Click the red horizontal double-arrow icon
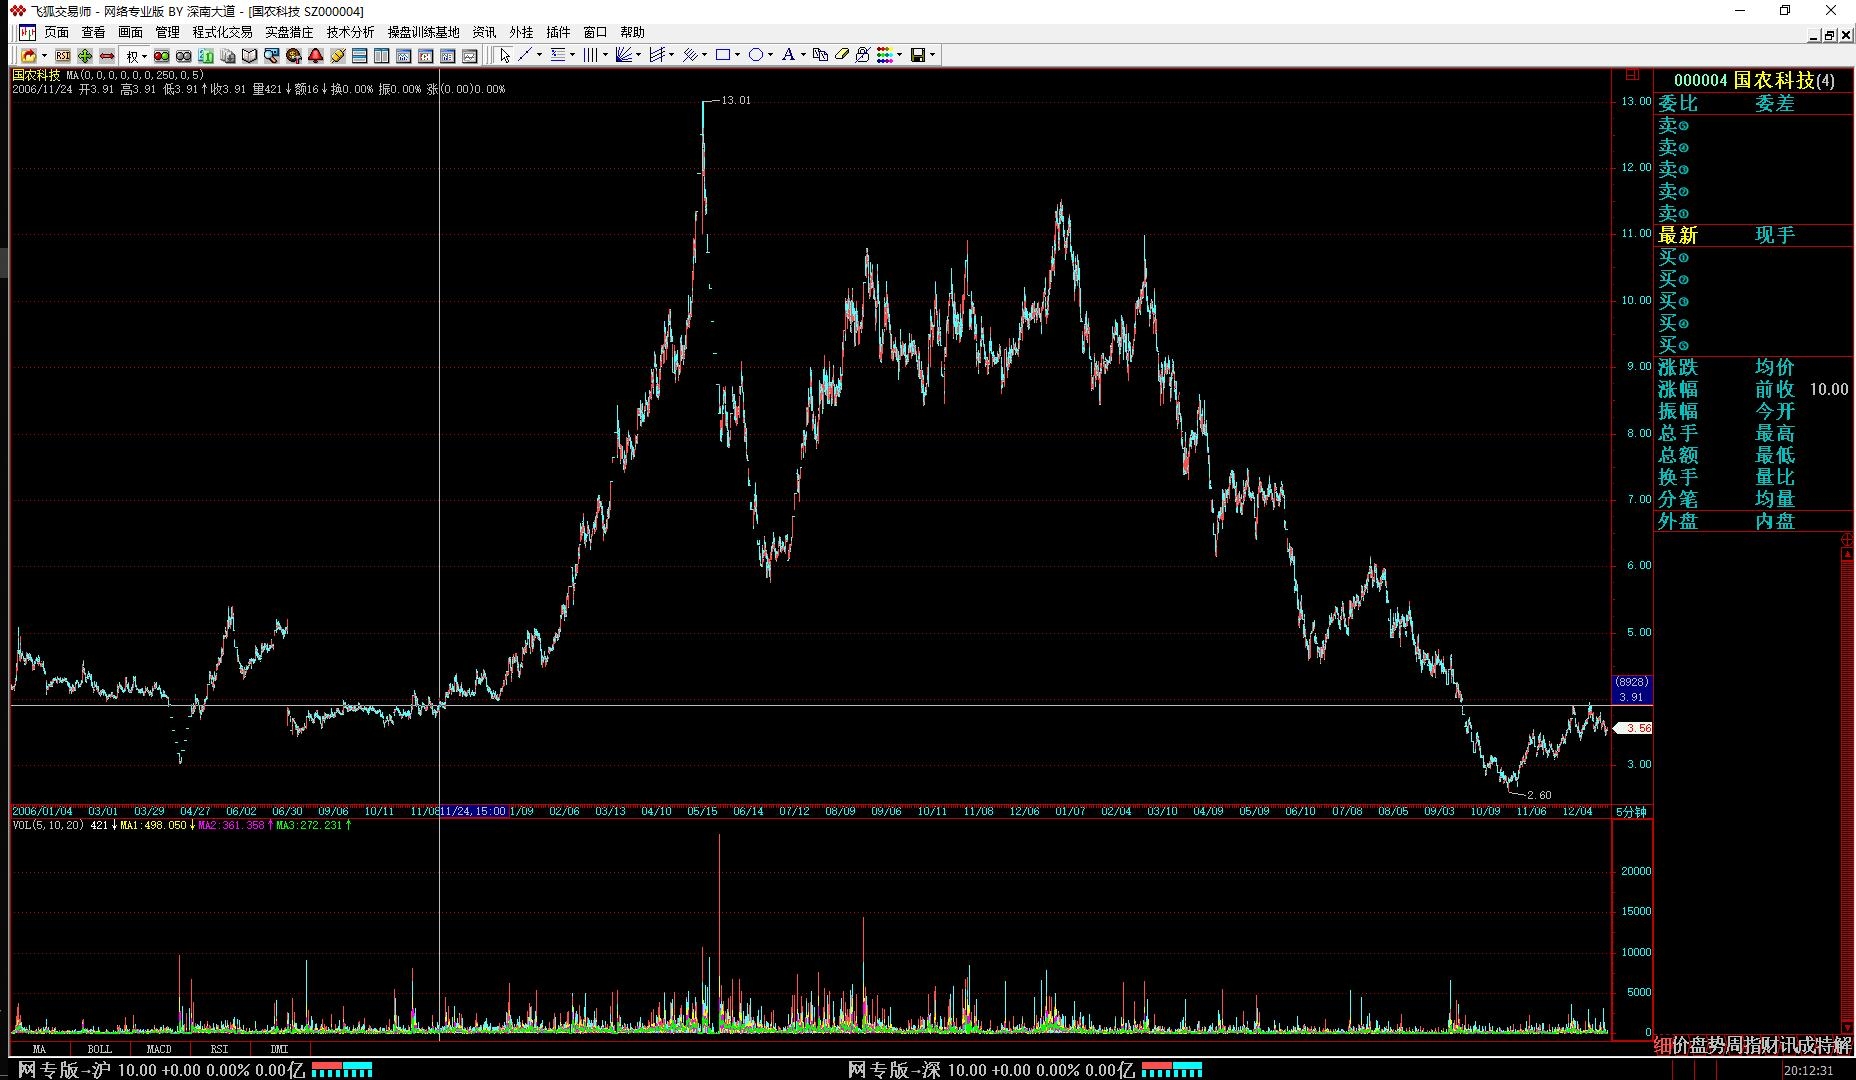Screen dimensions: 1856x1080 pyautogui.click(x=107, y=56)
